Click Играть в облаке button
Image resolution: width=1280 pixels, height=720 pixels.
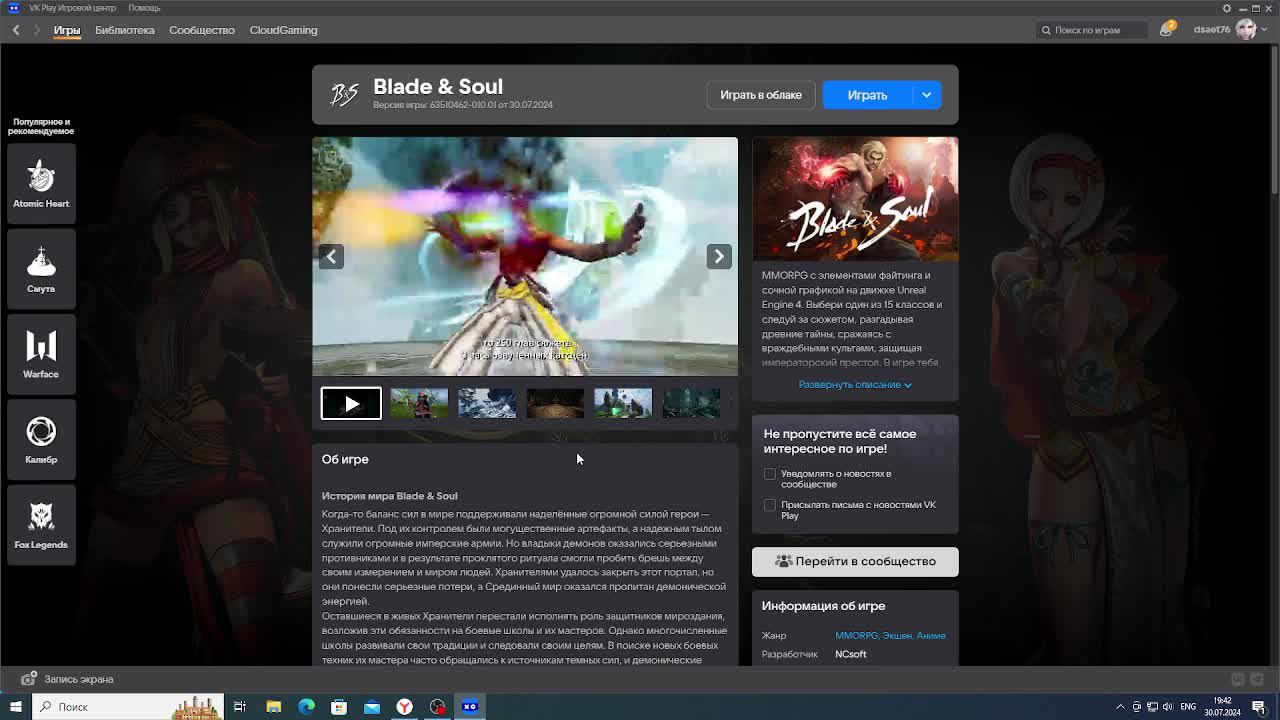761,95
